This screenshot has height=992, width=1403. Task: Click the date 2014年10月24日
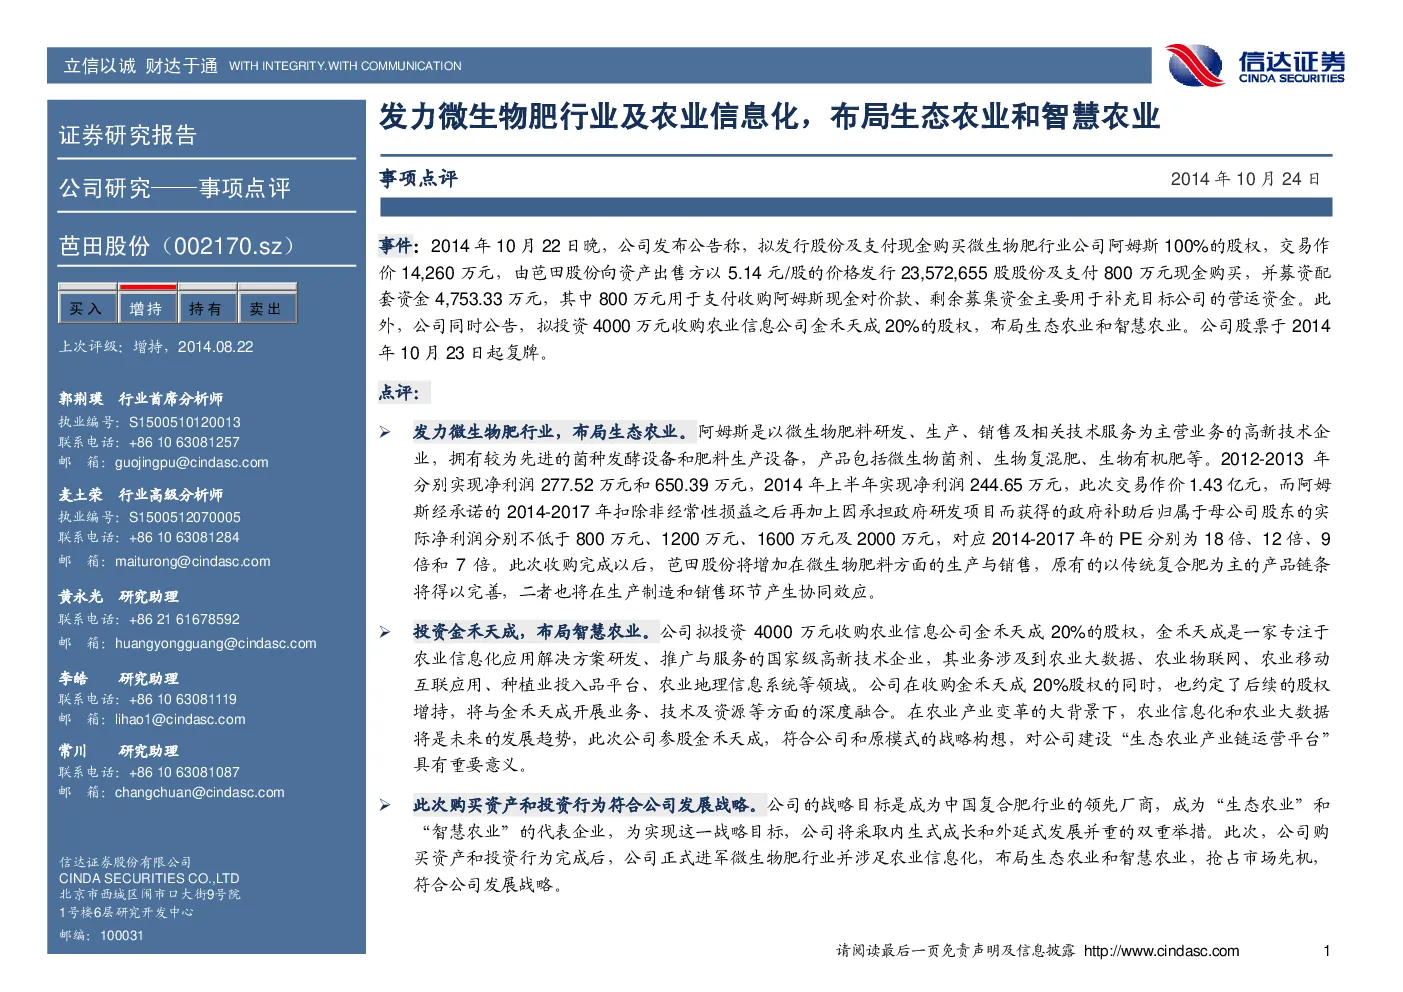coord(1246,179)
